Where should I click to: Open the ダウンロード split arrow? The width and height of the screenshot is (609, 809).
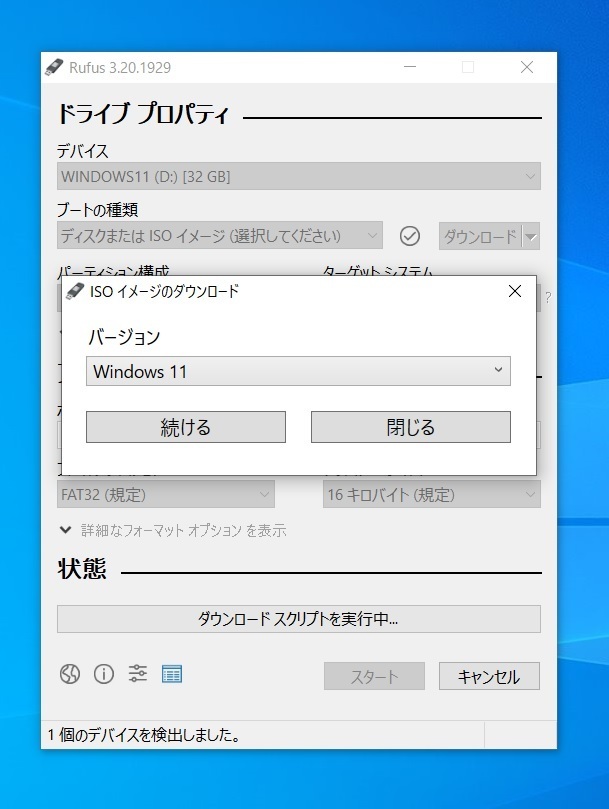point(531,236)
